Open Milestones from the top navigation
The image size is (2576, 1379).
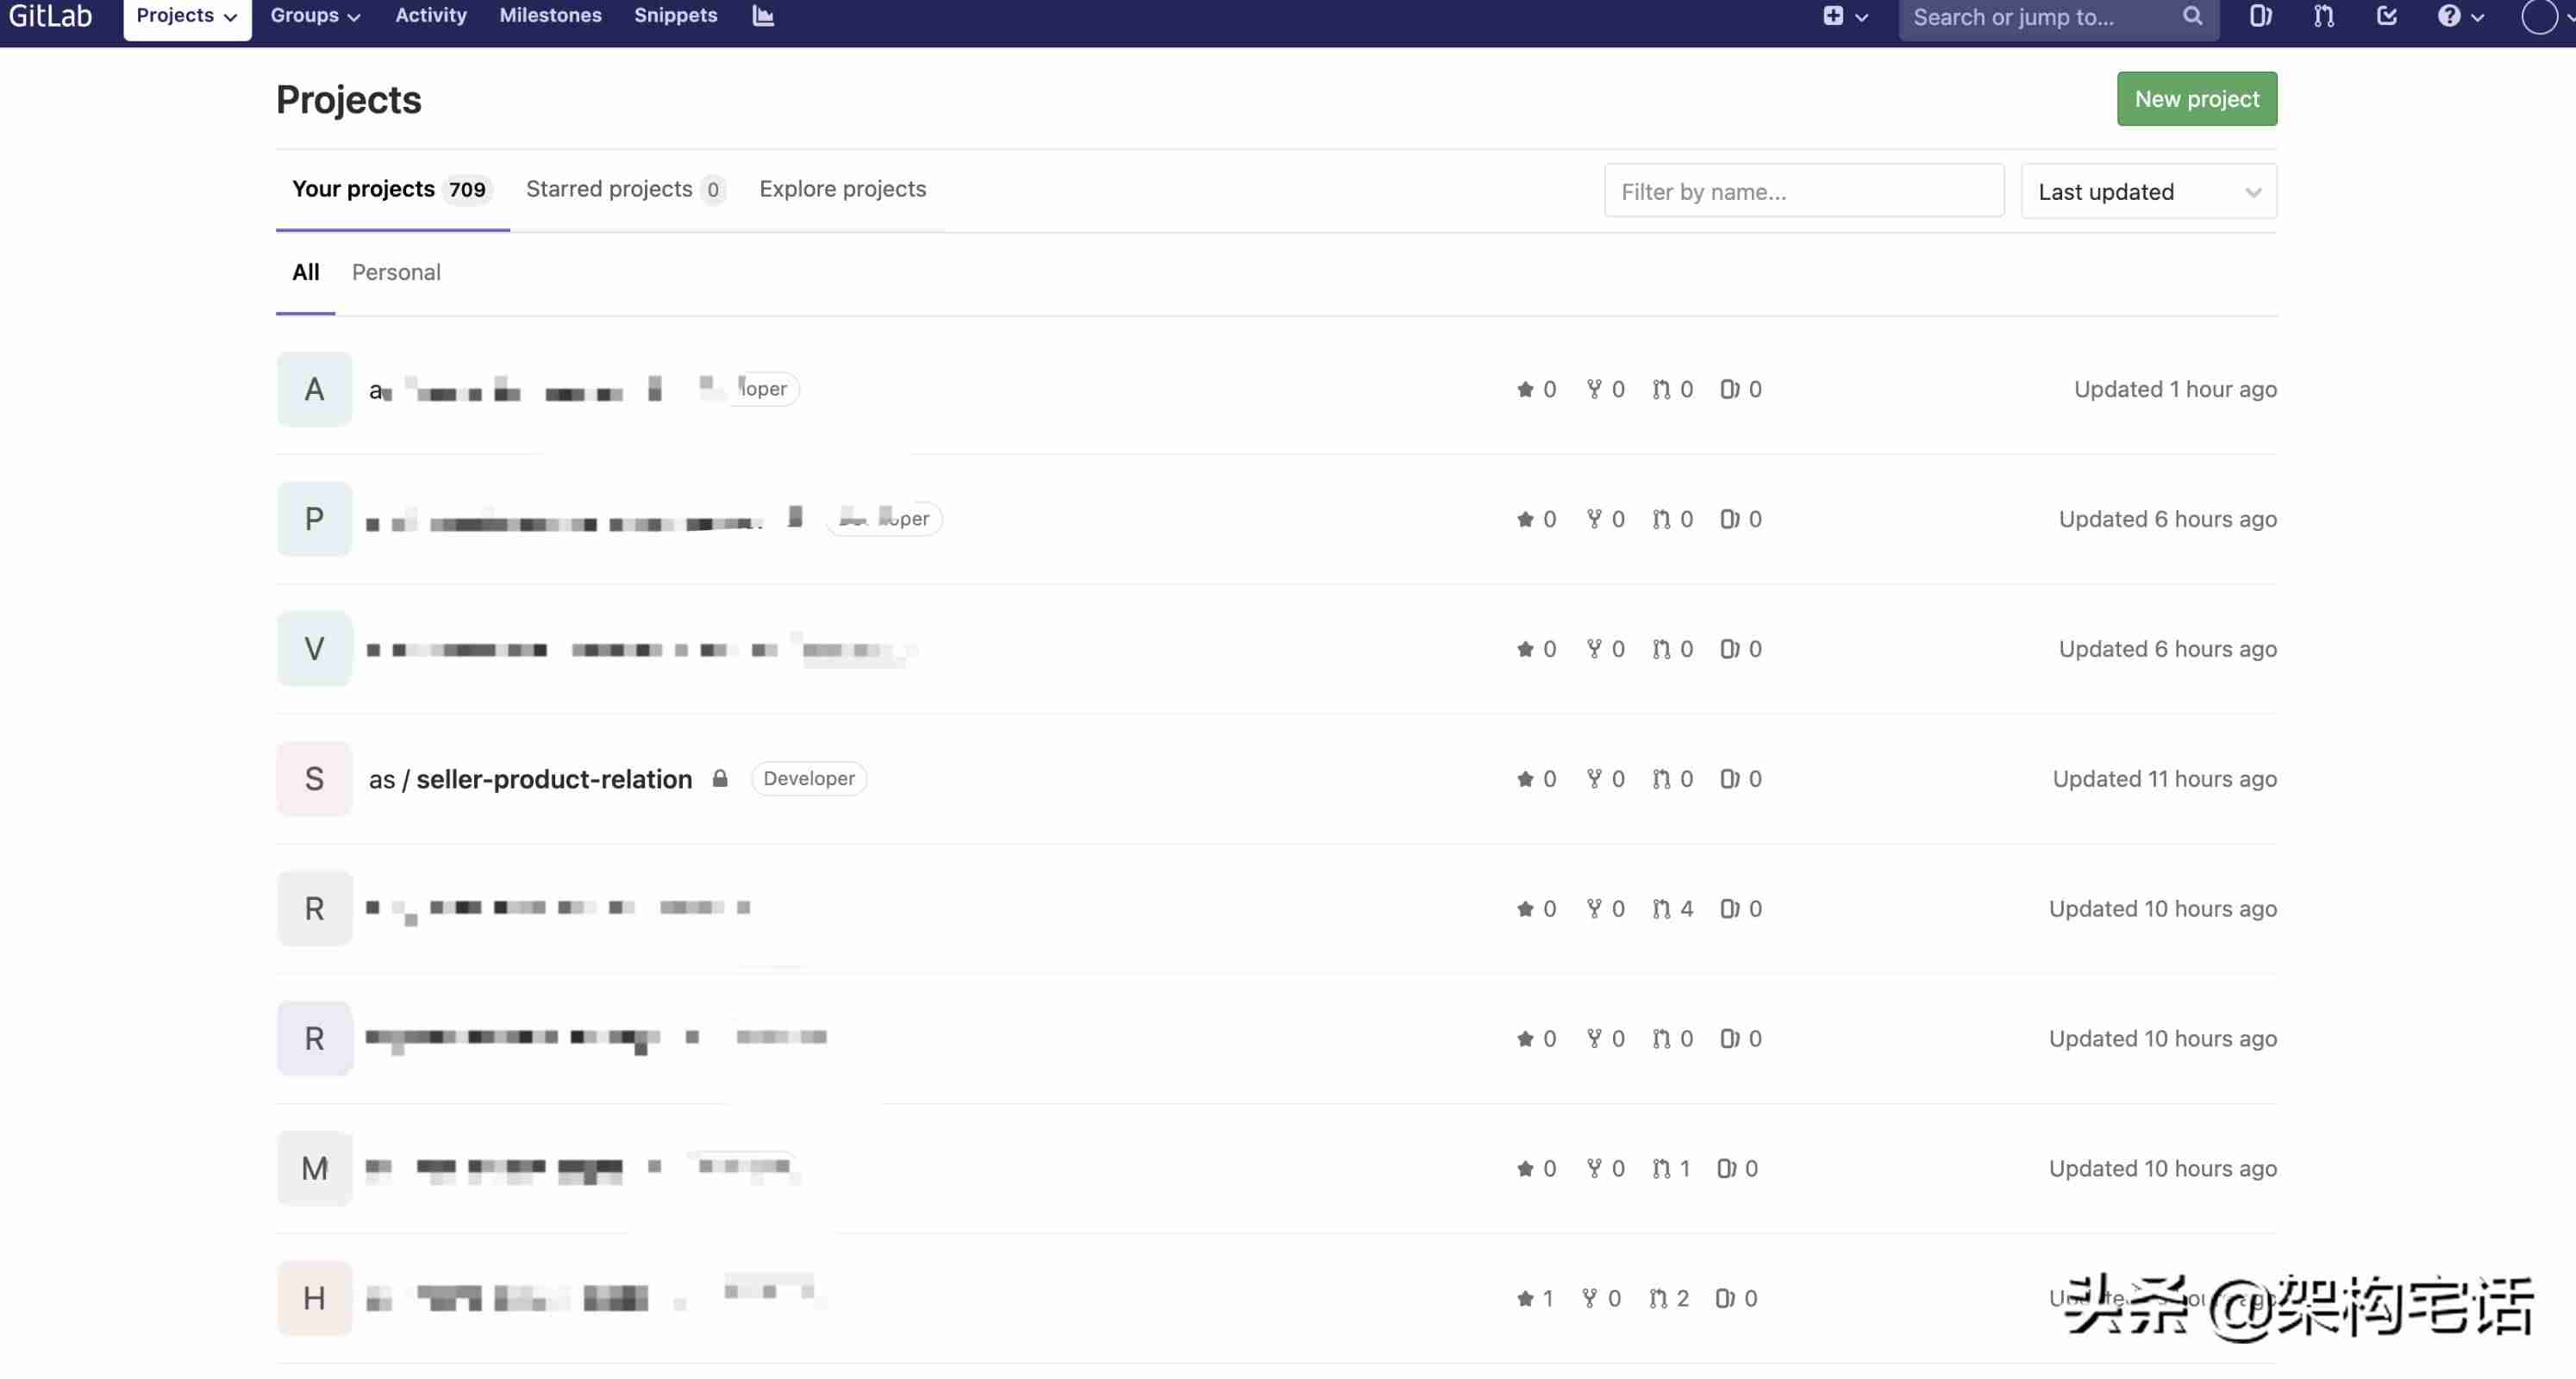pos(550,15)
